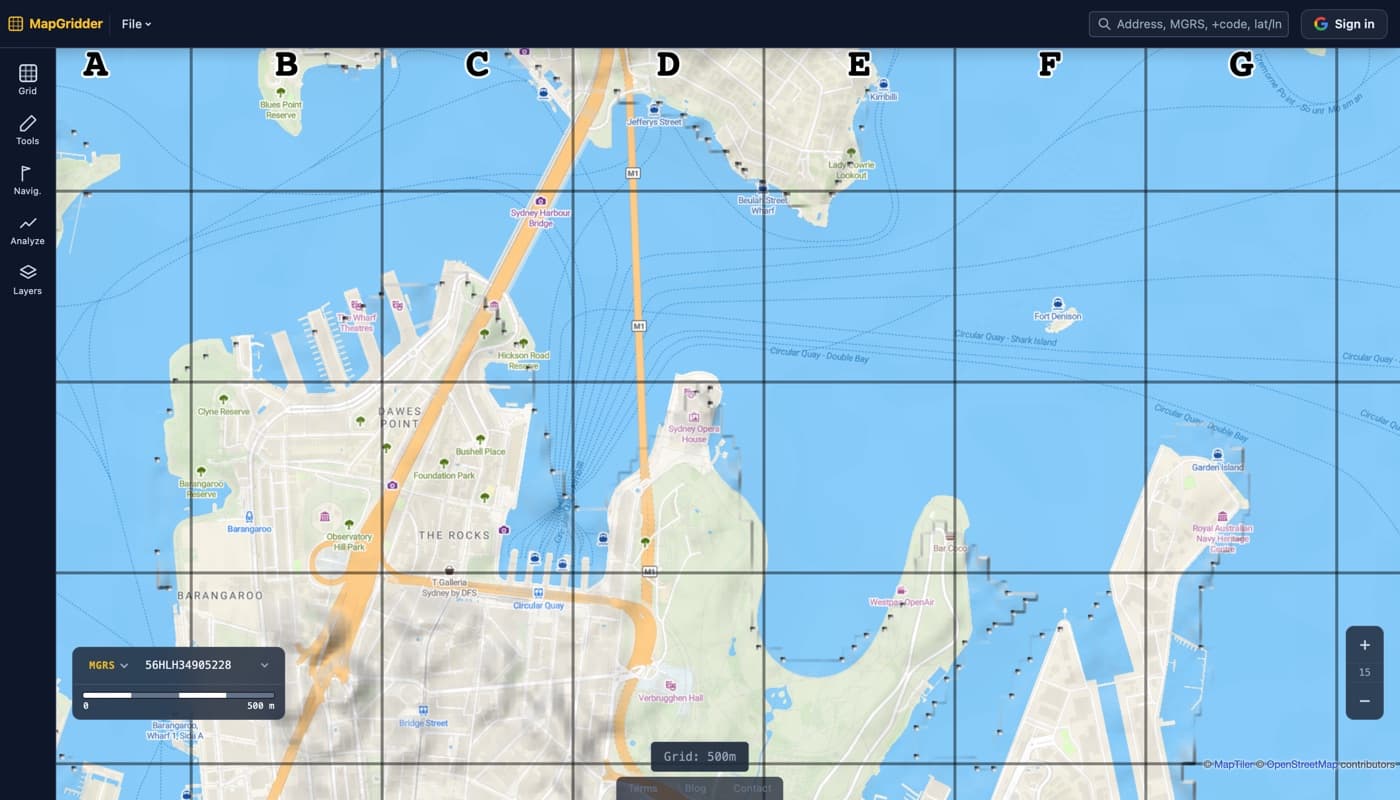Open the Terms link

click(x=642, y=788)
